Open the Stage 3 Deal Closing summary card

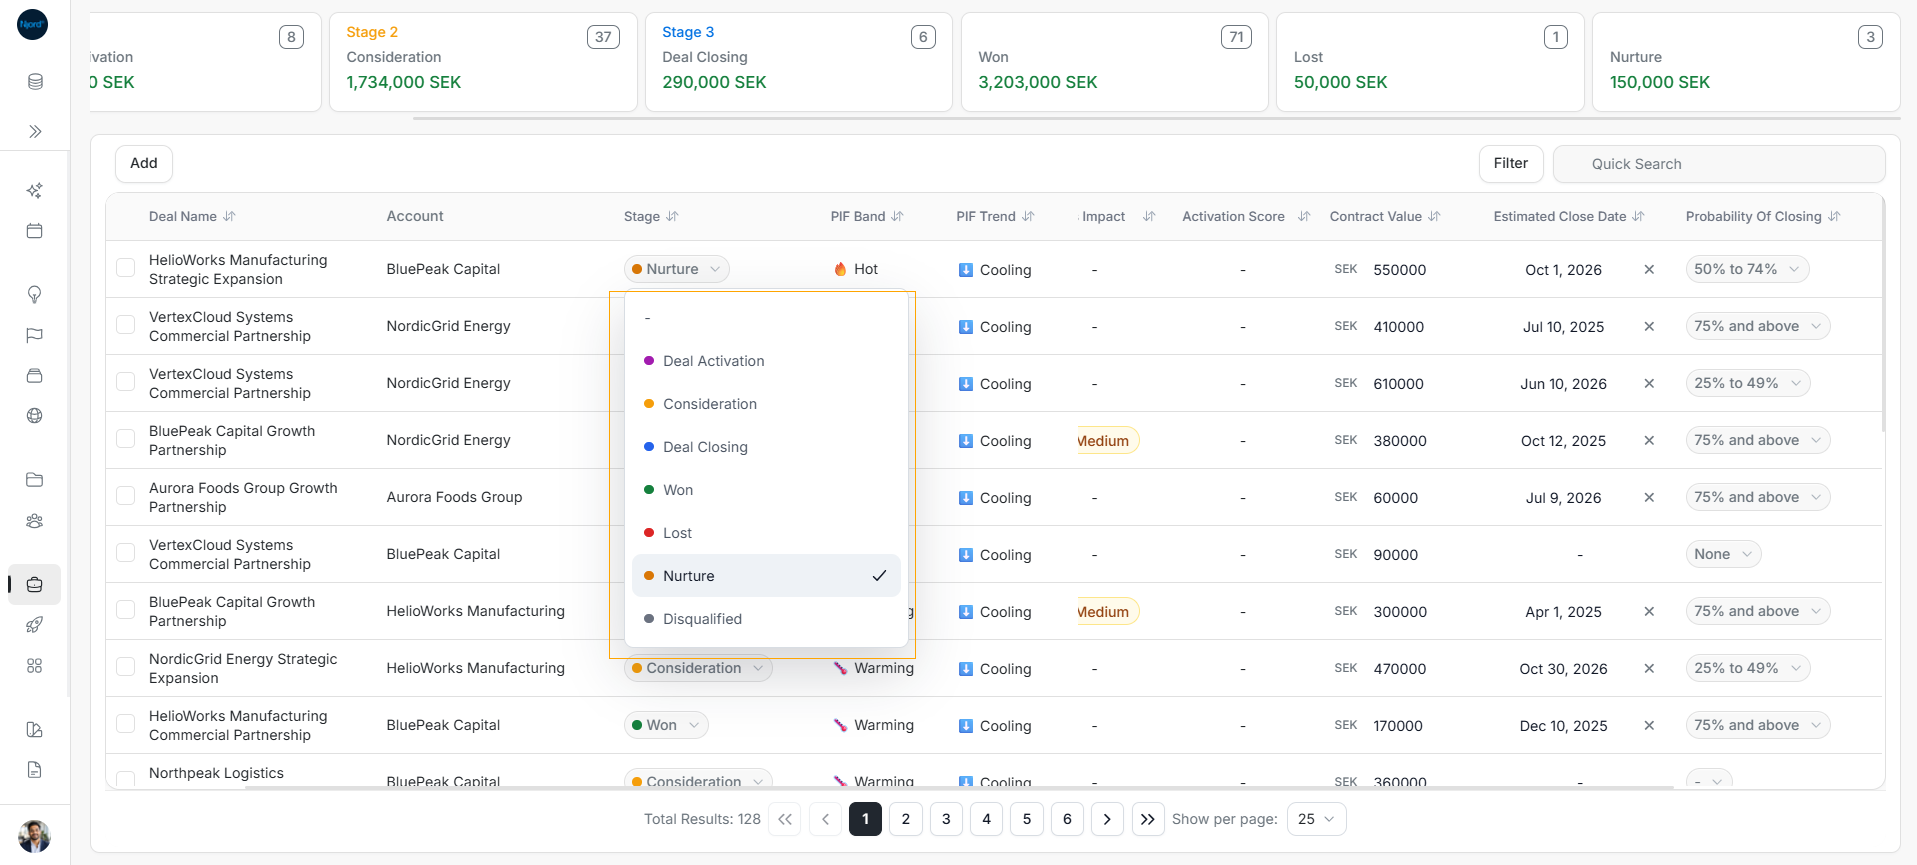pyautogui.click(x=799, y=62)
